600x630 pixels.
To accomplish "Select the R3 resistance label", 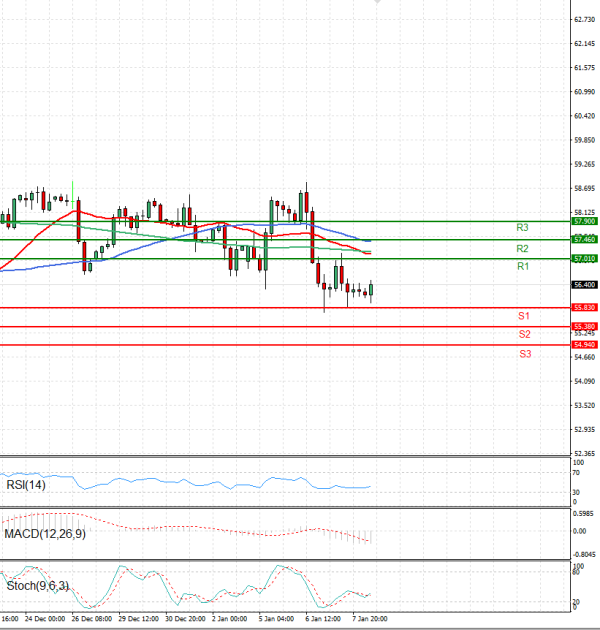I will 522,228.
